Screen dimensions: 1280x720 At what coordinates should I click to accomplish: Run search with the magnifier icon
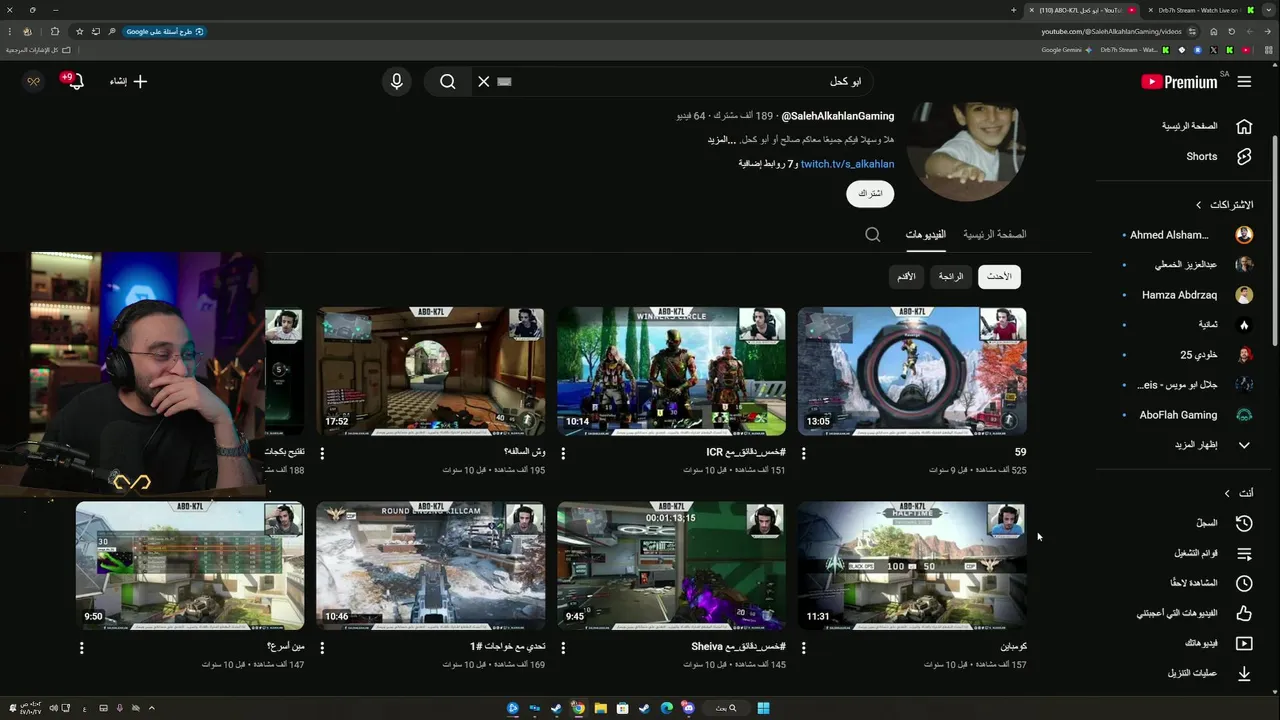(x=448, y=82)
